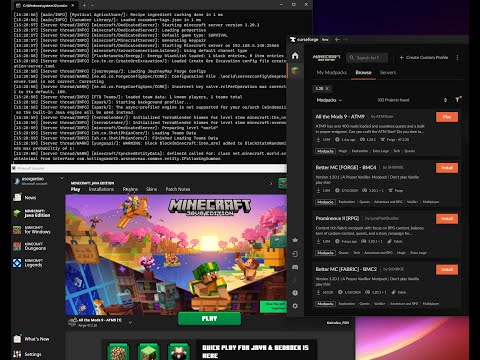Click the green PLAY button in launcher

point(209,319)
